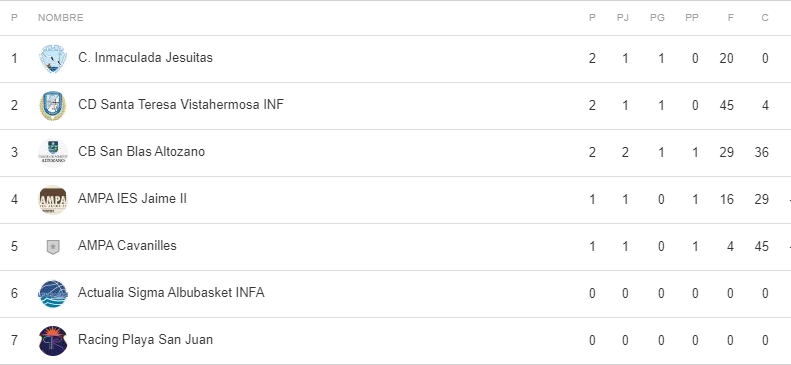Click the AMPA Cavanilles placeholder shield icon
This screenshot has width=791, height=365.
click(53, 247)
